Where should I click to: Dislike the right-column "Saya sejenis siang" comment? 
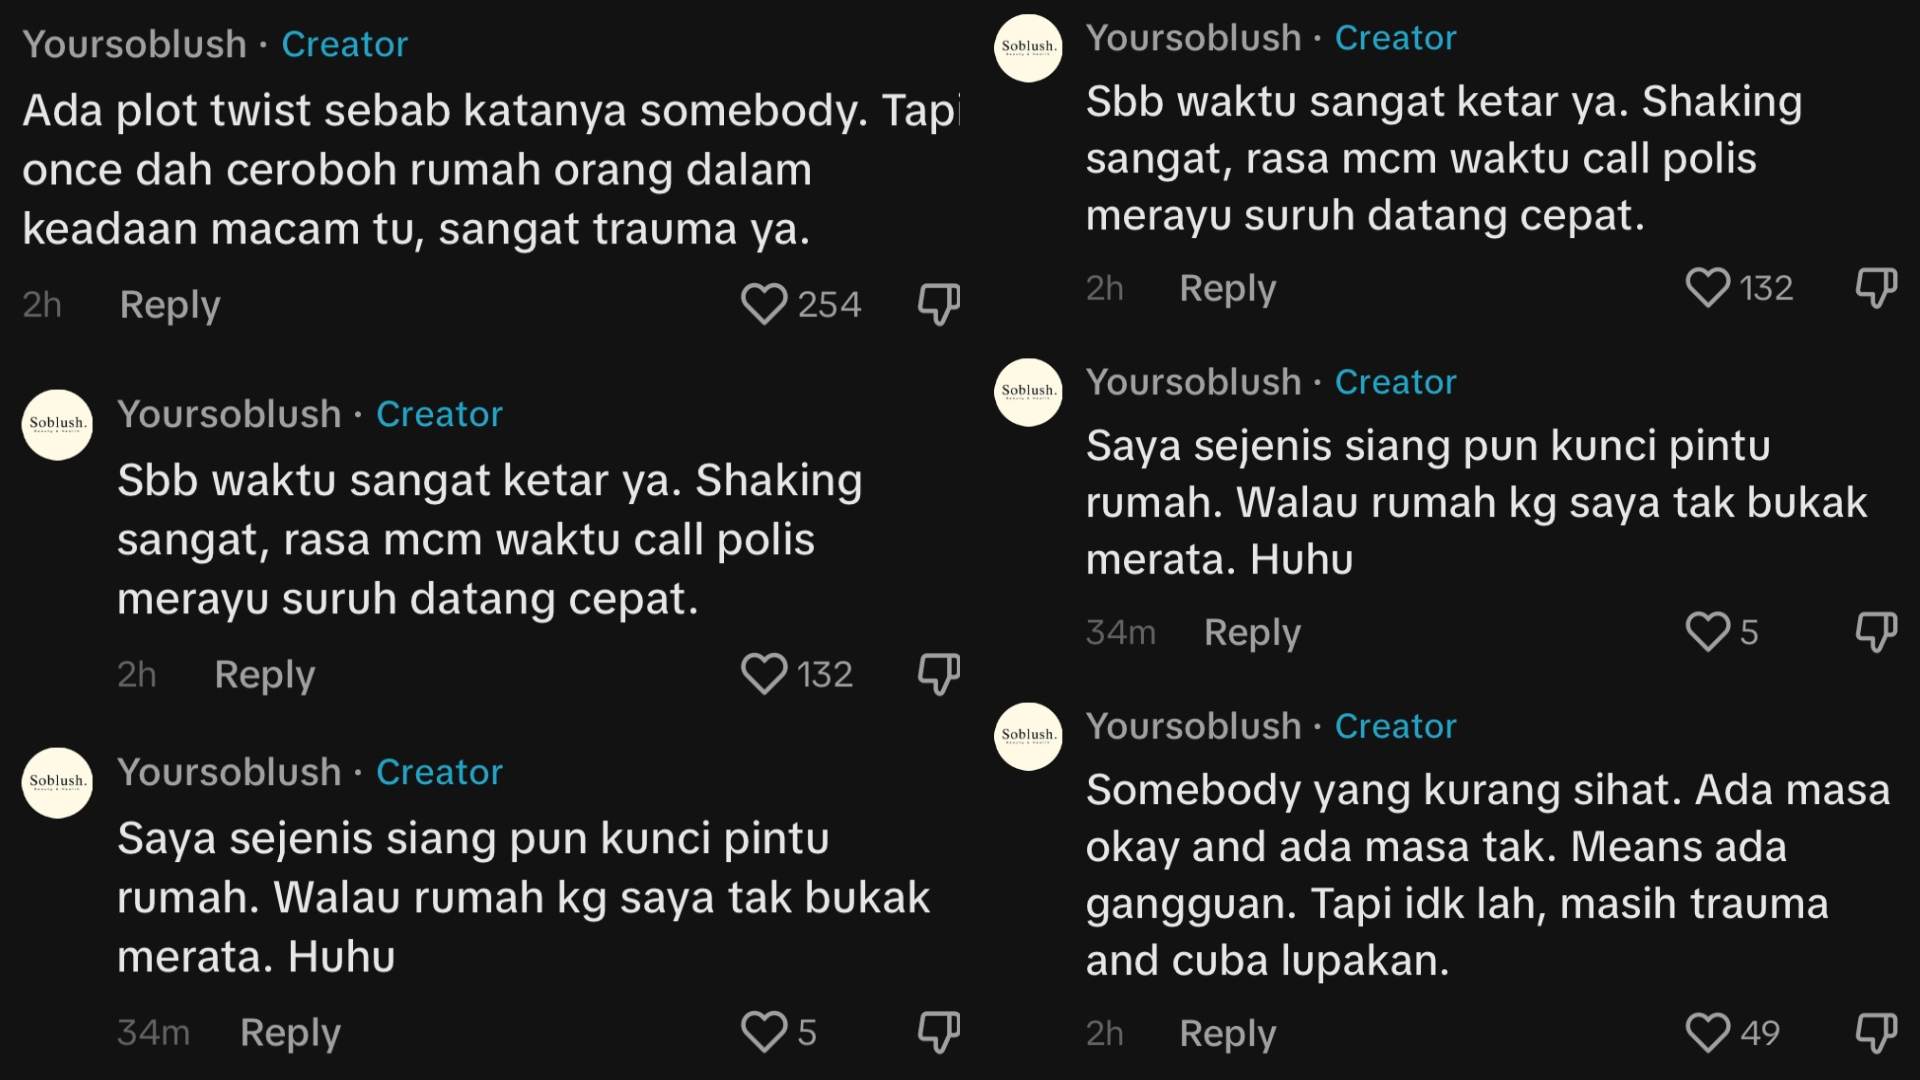tap(1875, 632)
